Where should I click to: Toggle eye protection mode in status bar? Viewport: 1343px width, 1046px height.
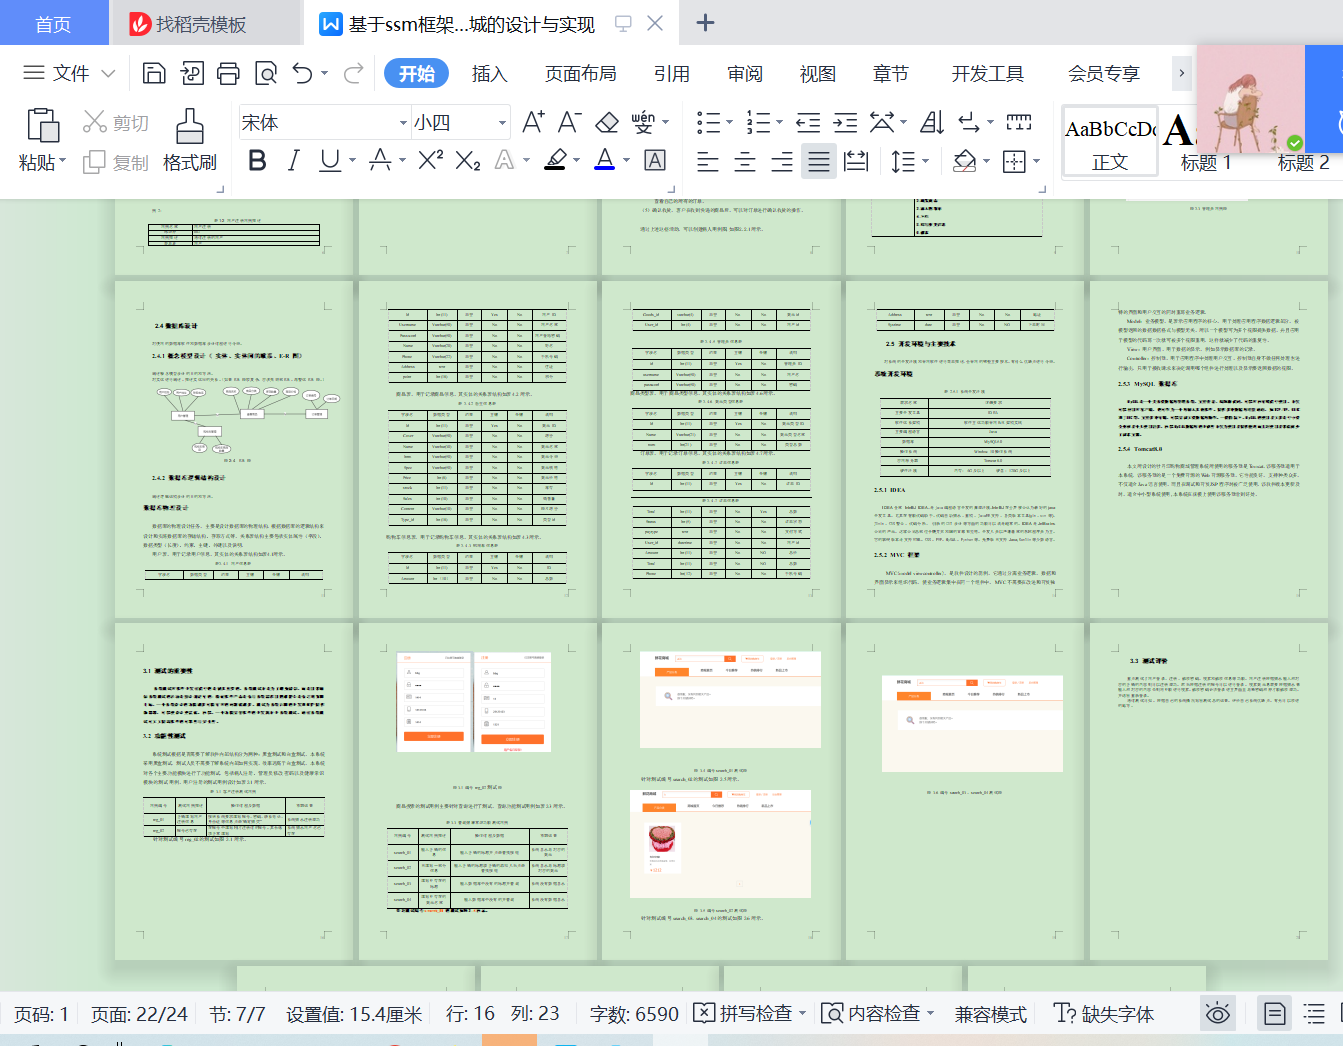pyautogui.click(x=1218, y=1014)
